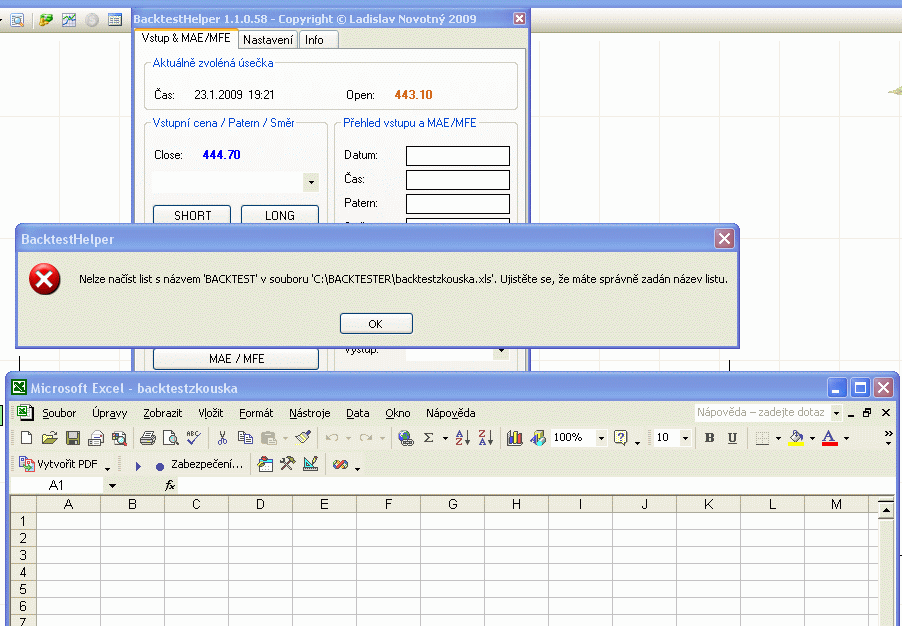Toggle Underline formatting in Excel
This screenshot has height=626, width=902.
click(x=732, y=438)
